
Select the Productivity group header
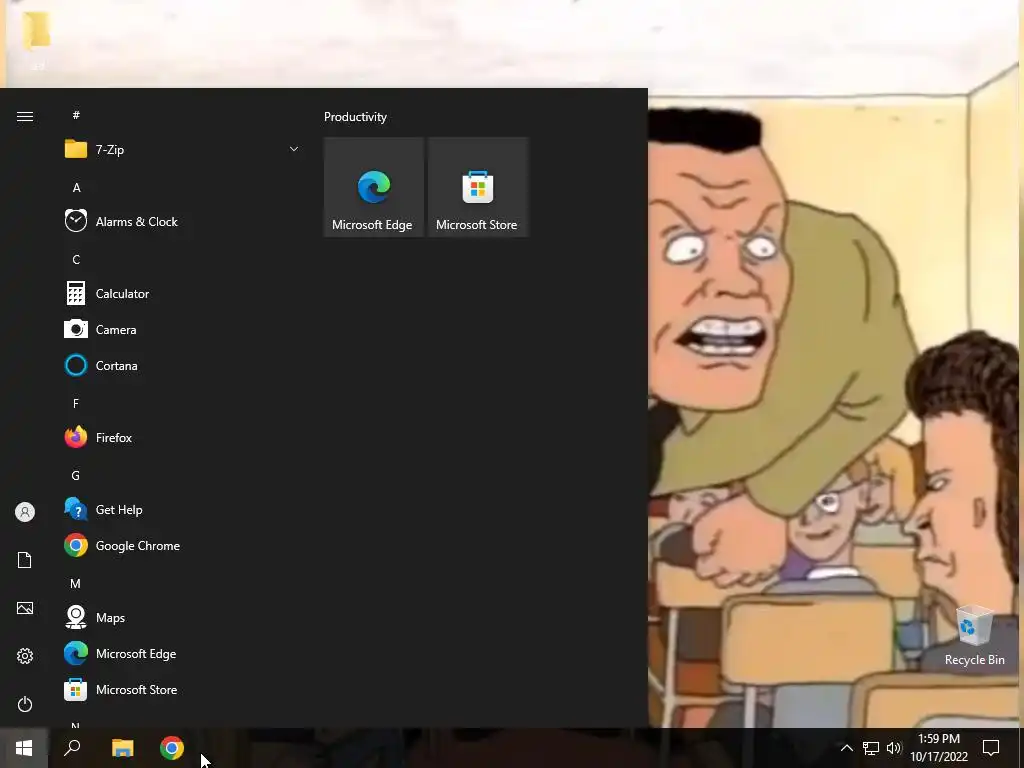(x=355, y=117)
